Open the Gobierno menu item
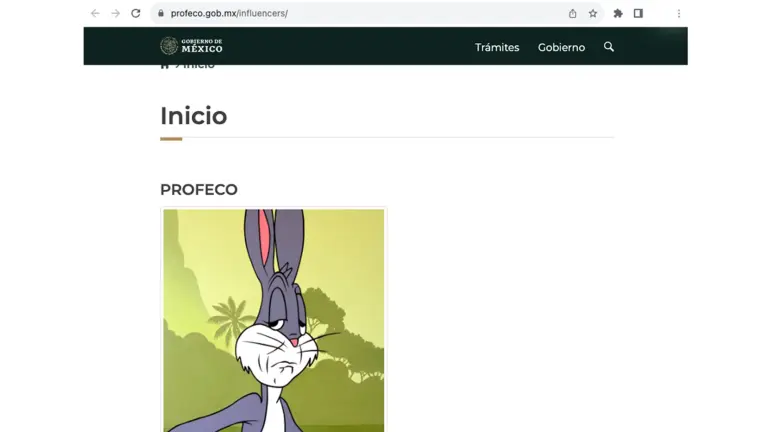 pos(561,48)
